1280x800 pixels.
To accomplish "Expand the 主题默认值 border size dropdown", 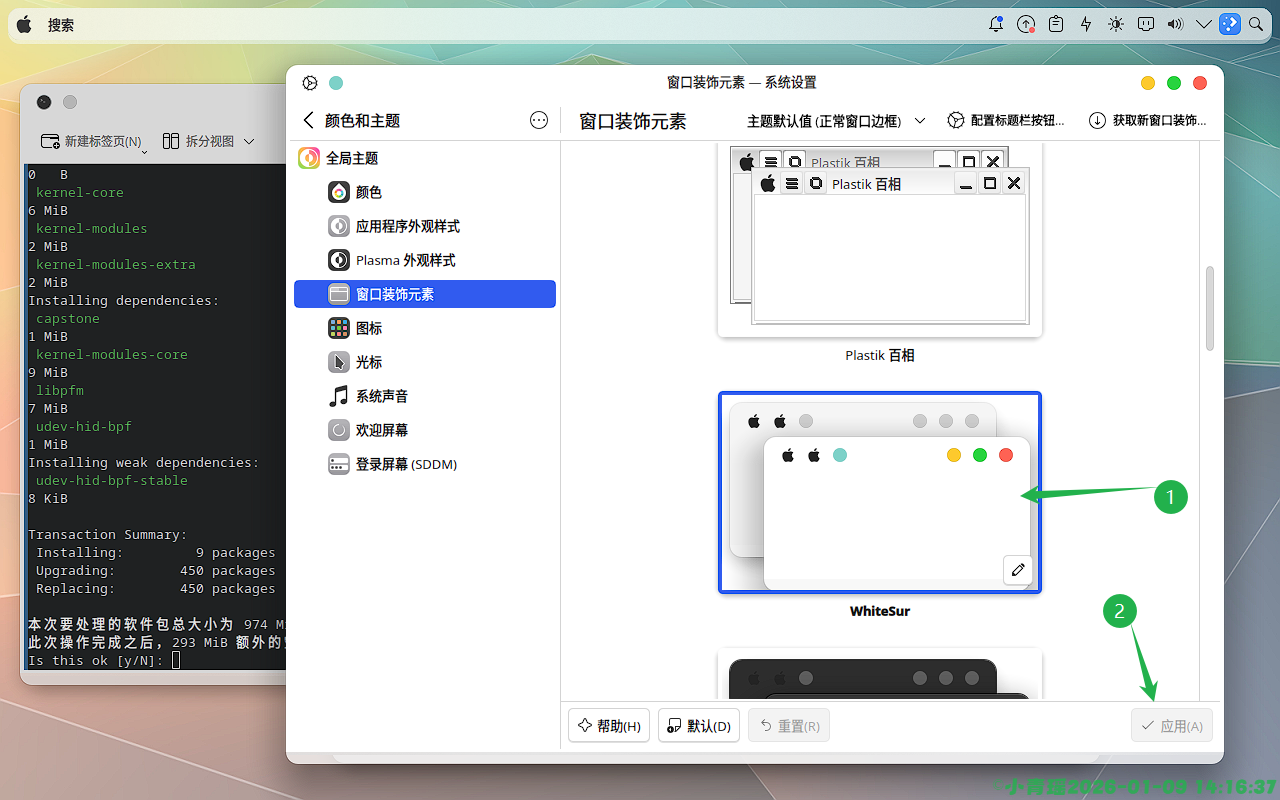I will coord(835,121).
